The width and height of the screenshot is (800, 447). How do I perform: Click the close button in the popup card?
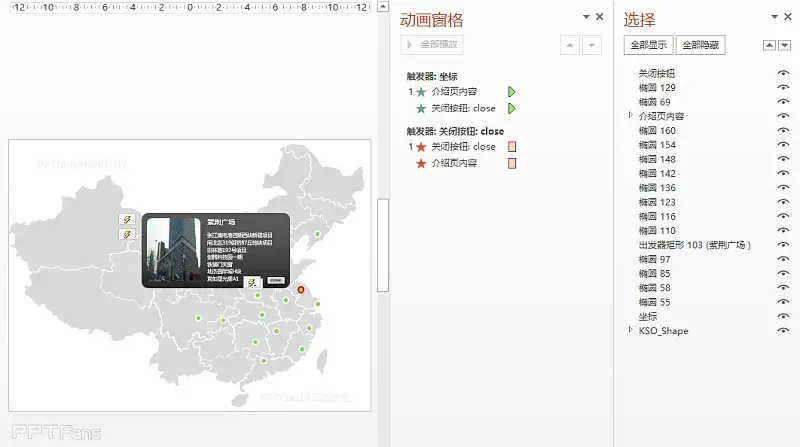275,281
